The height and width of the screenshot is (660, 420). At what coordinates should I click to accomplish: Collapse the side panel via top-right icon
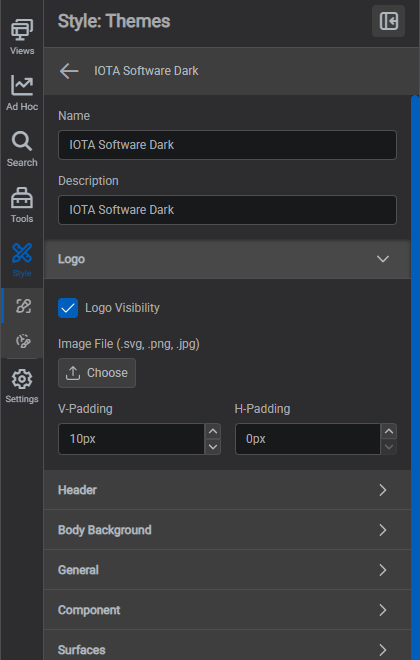[x=388, y=21]
